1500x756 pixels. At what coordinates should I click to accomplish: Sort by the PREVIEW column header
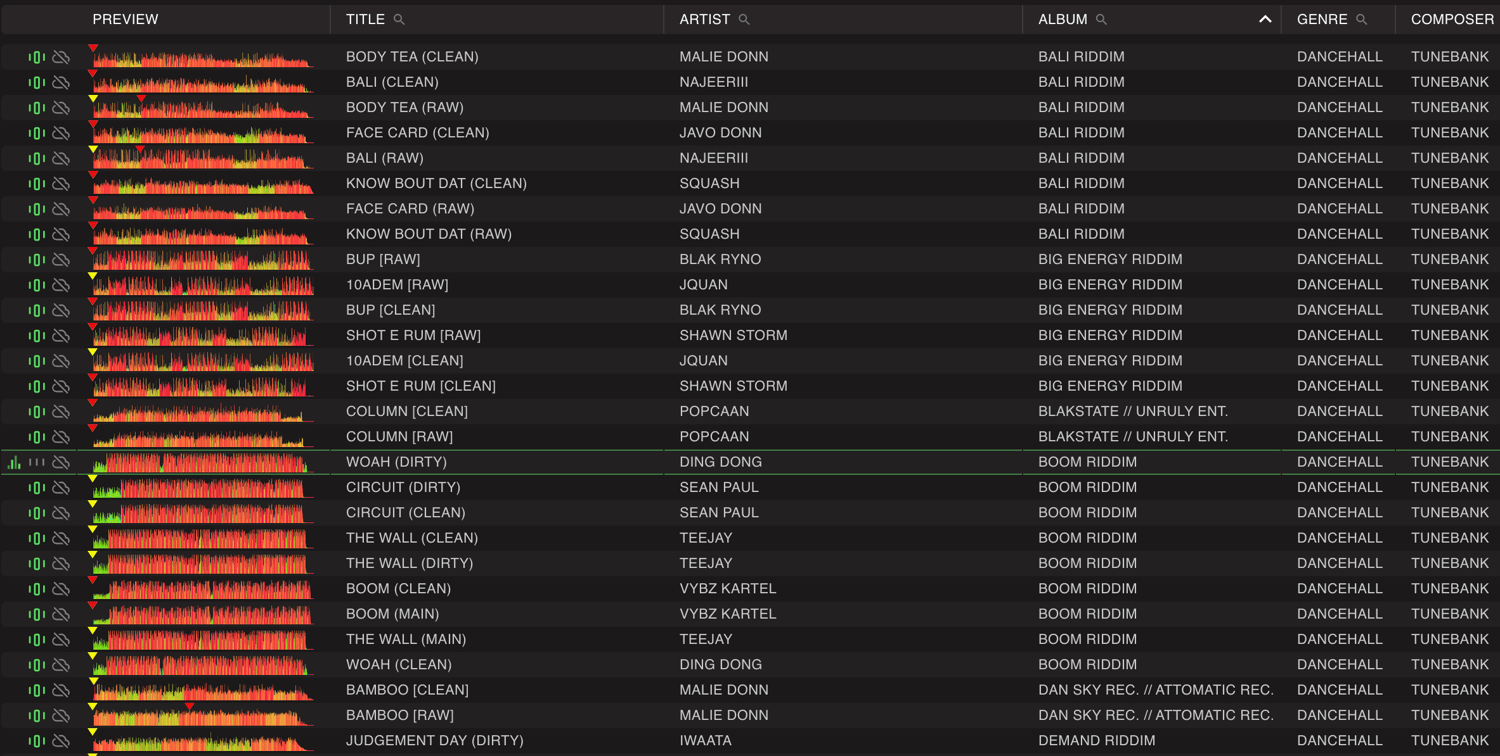click(125, 20)
